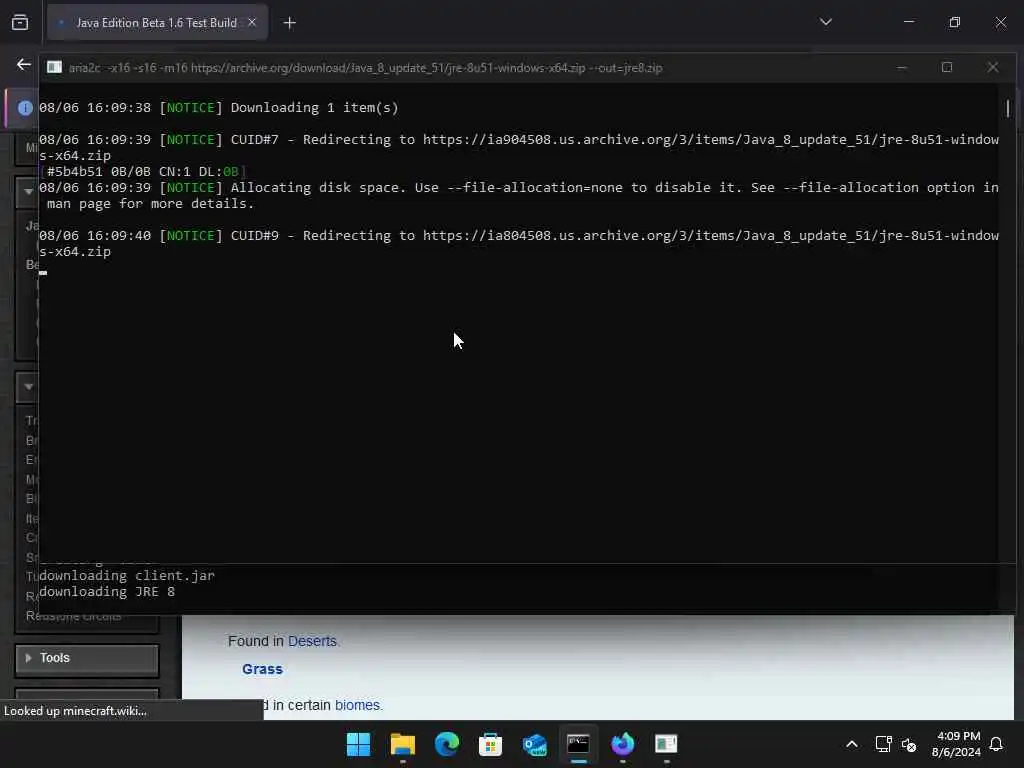Click the muted volume tray icon
Image resolution: width=1024 pixels, height=768 pixels.
(909, 744)
